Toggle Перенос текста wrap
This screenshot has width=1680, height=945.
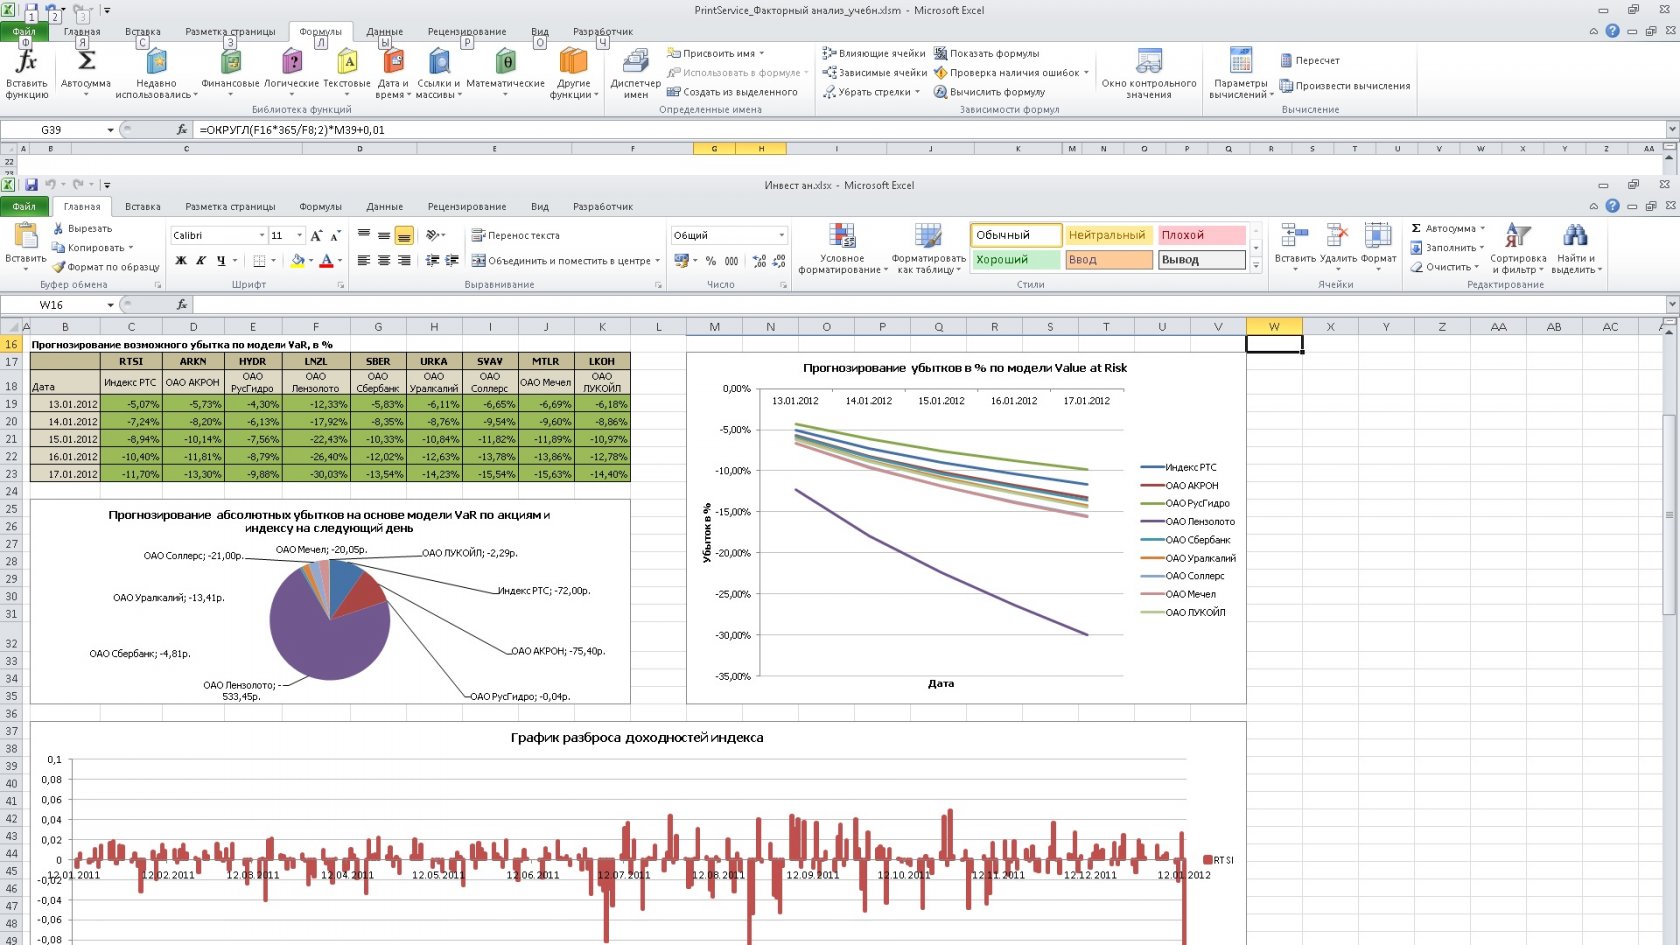pos(516,236)
